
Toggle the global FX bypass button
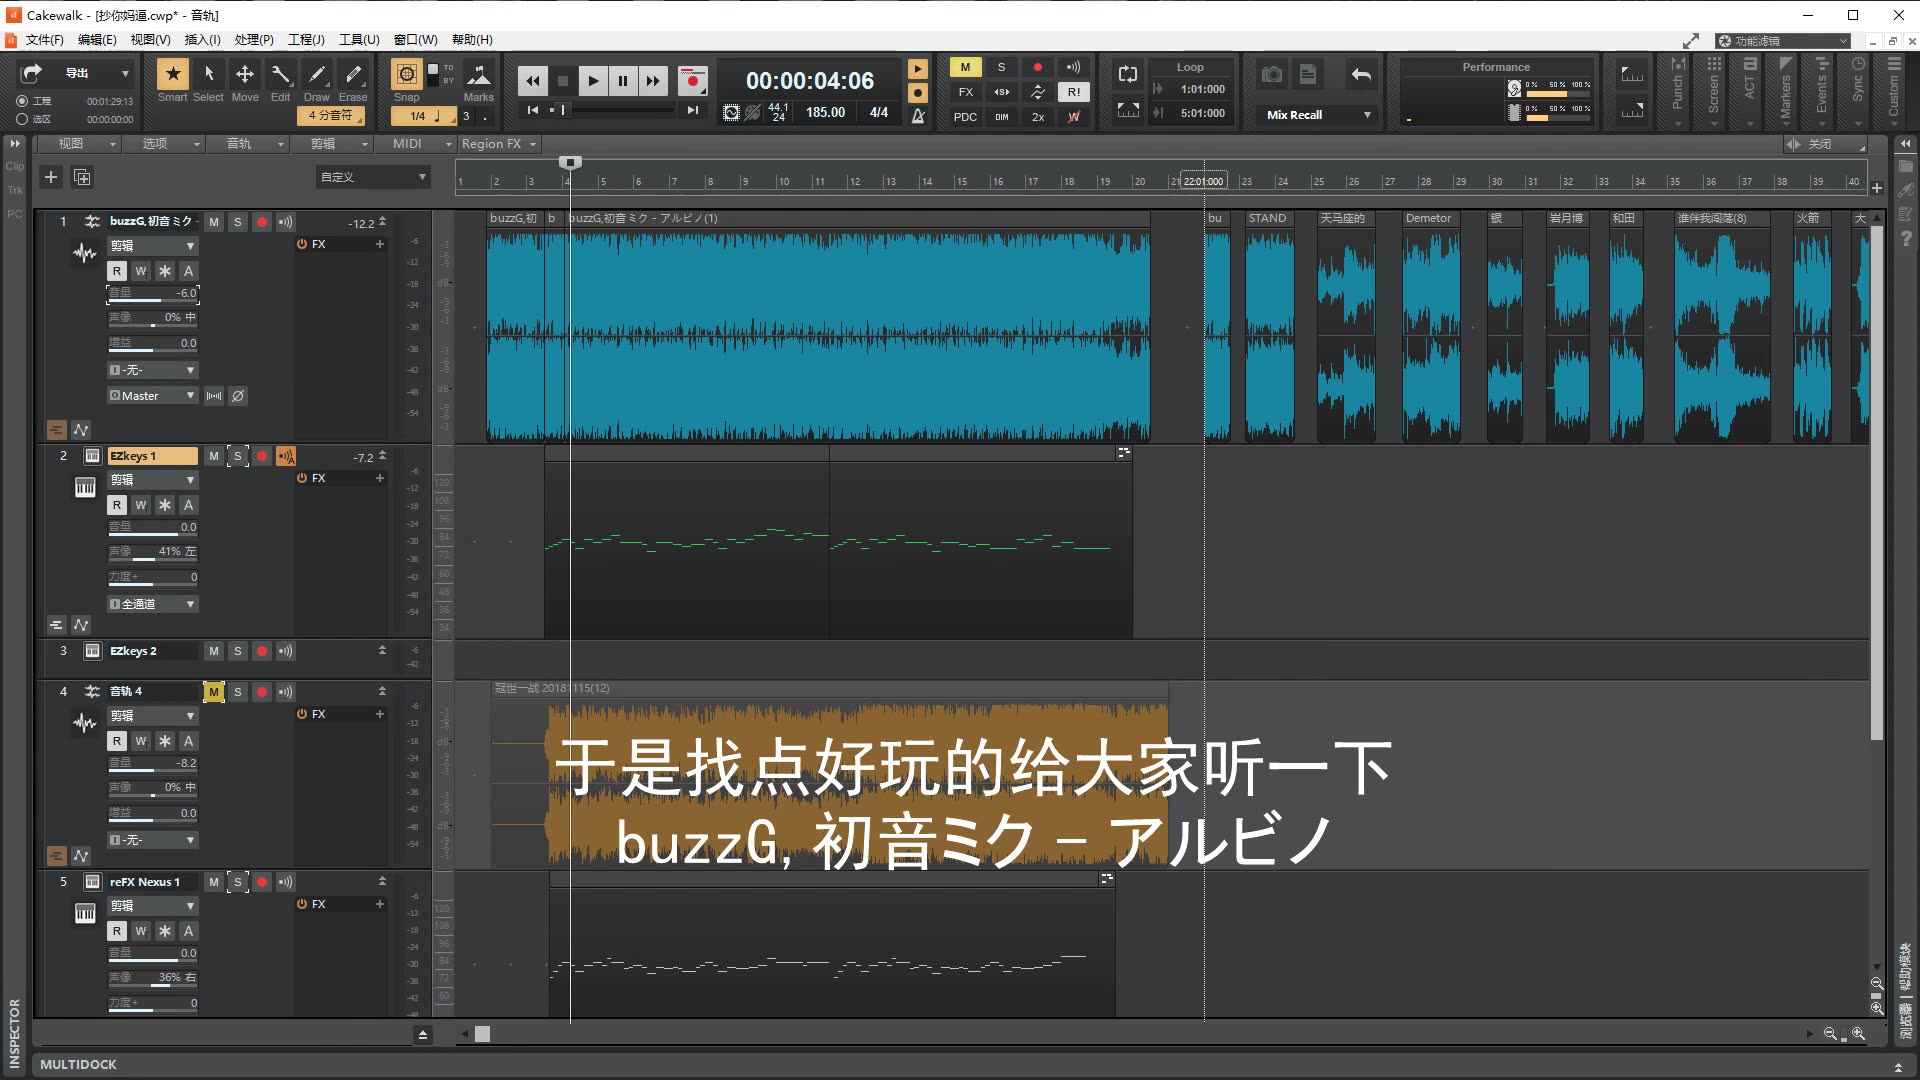[x=965, y=92]
